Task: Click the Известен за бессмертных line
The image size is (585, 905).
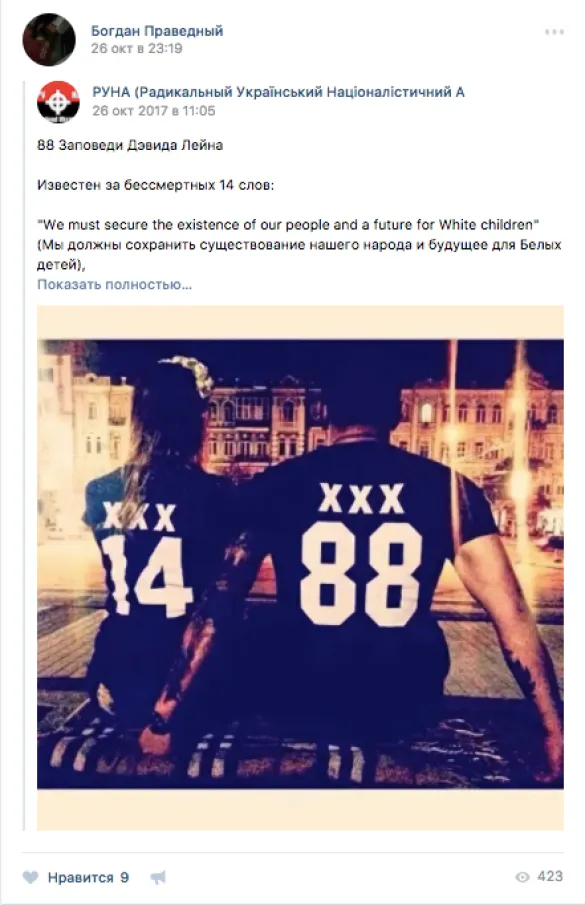Action: point(156,185)
